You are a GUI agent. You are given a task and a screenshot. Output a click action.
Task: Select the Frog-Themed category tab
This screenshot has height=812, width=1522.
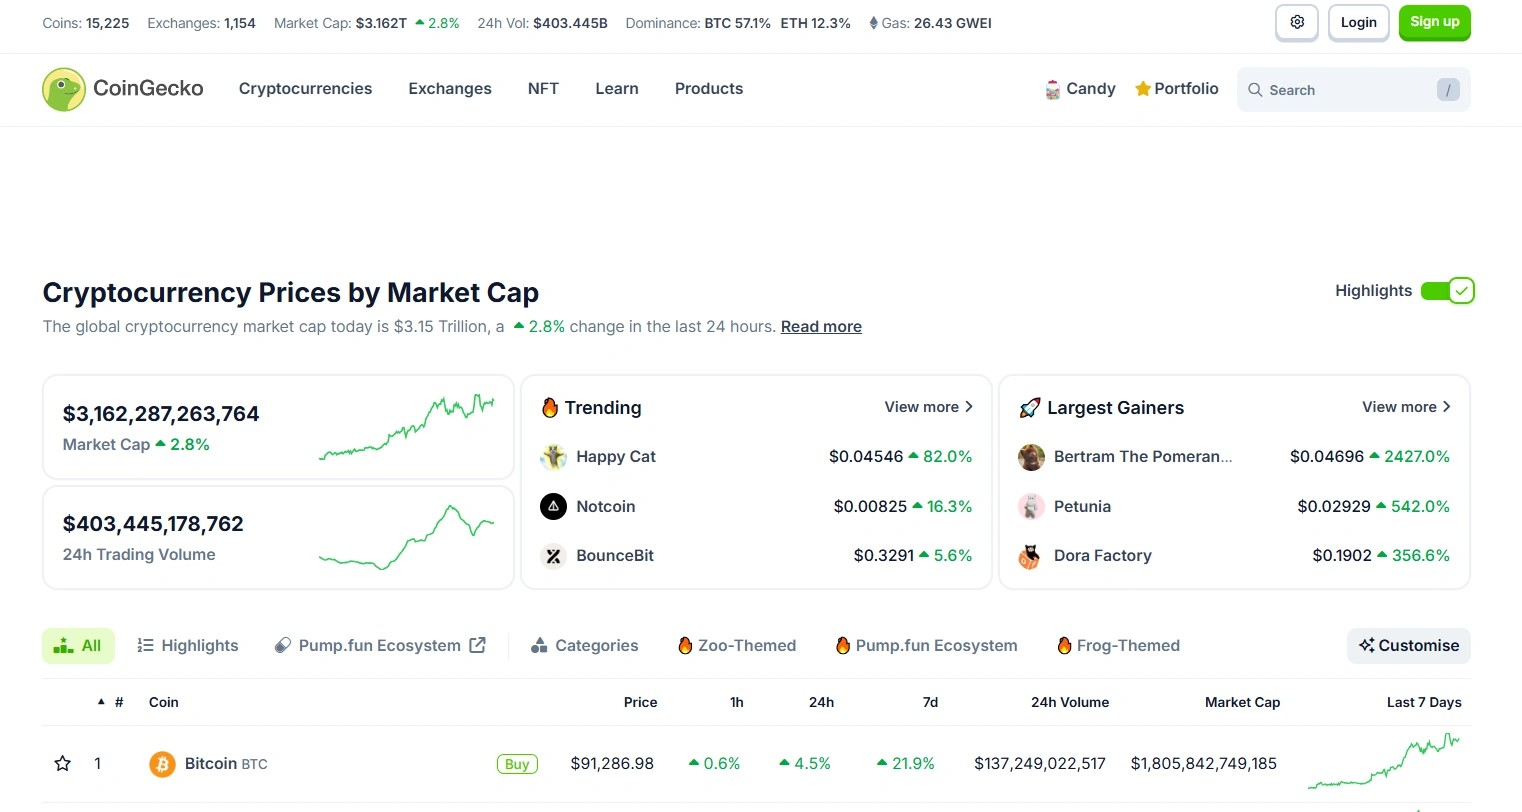[x=1119, y=646]
